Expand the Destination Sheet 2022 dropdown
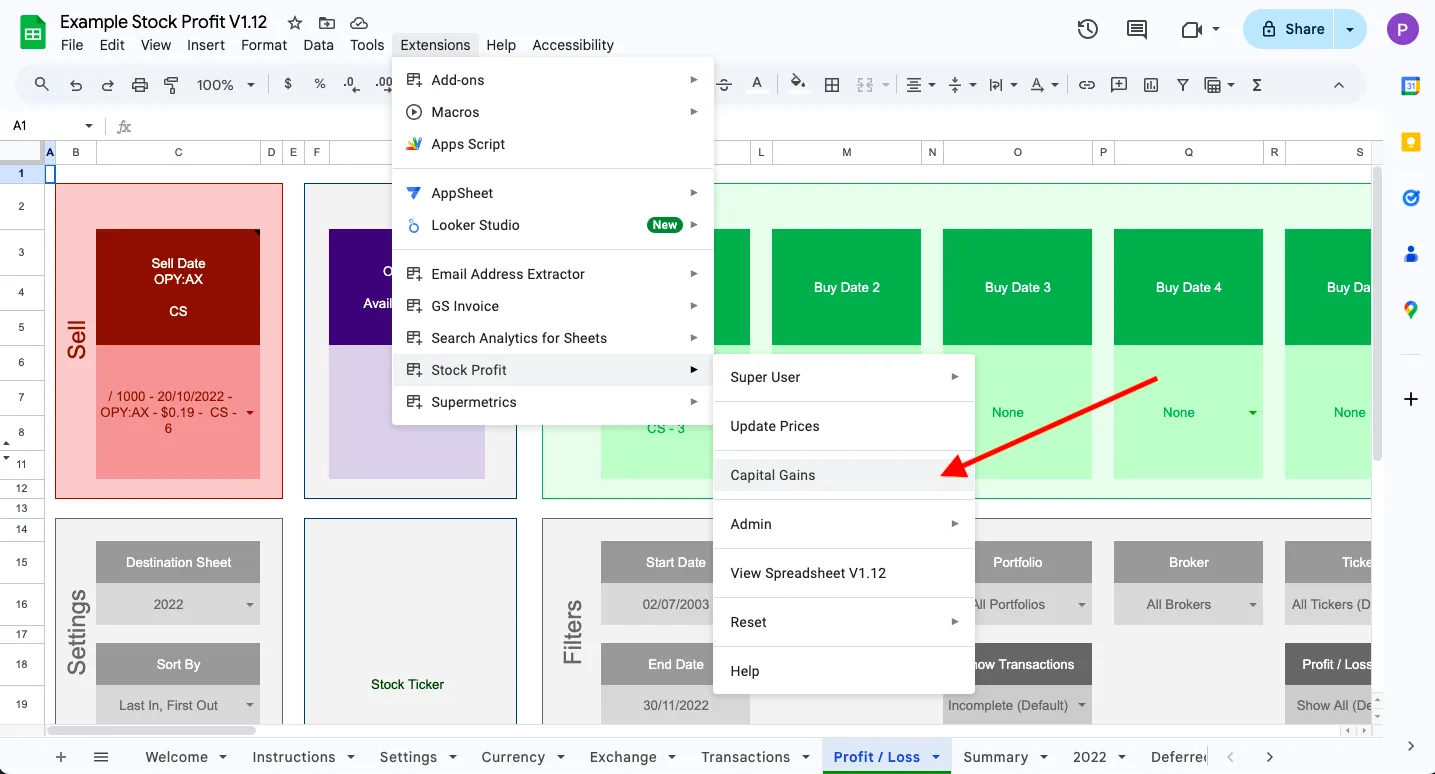The width and height of the screenshot is (1435, 774). point(249,605)
